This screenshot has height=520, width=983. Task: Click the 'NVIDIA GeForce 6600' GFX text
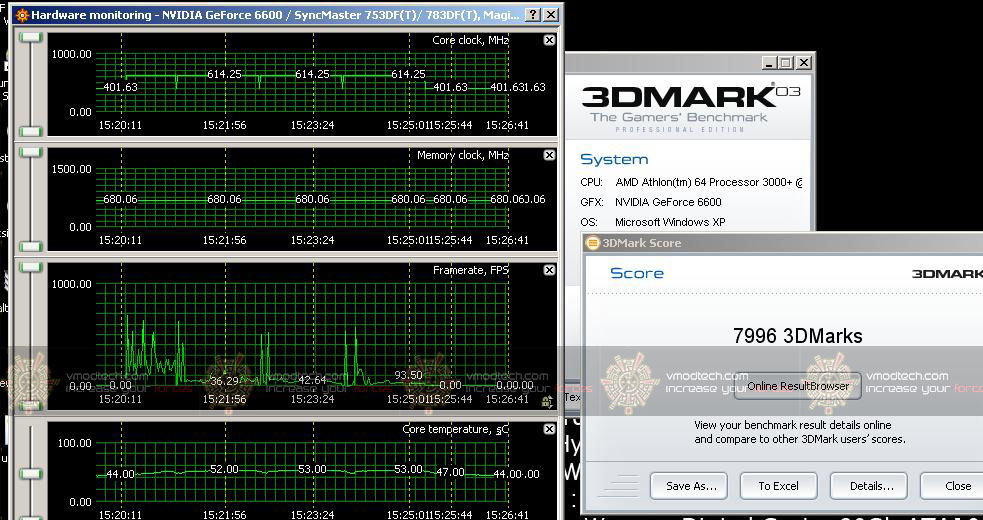pyautogui.click(x=668, y=202)
